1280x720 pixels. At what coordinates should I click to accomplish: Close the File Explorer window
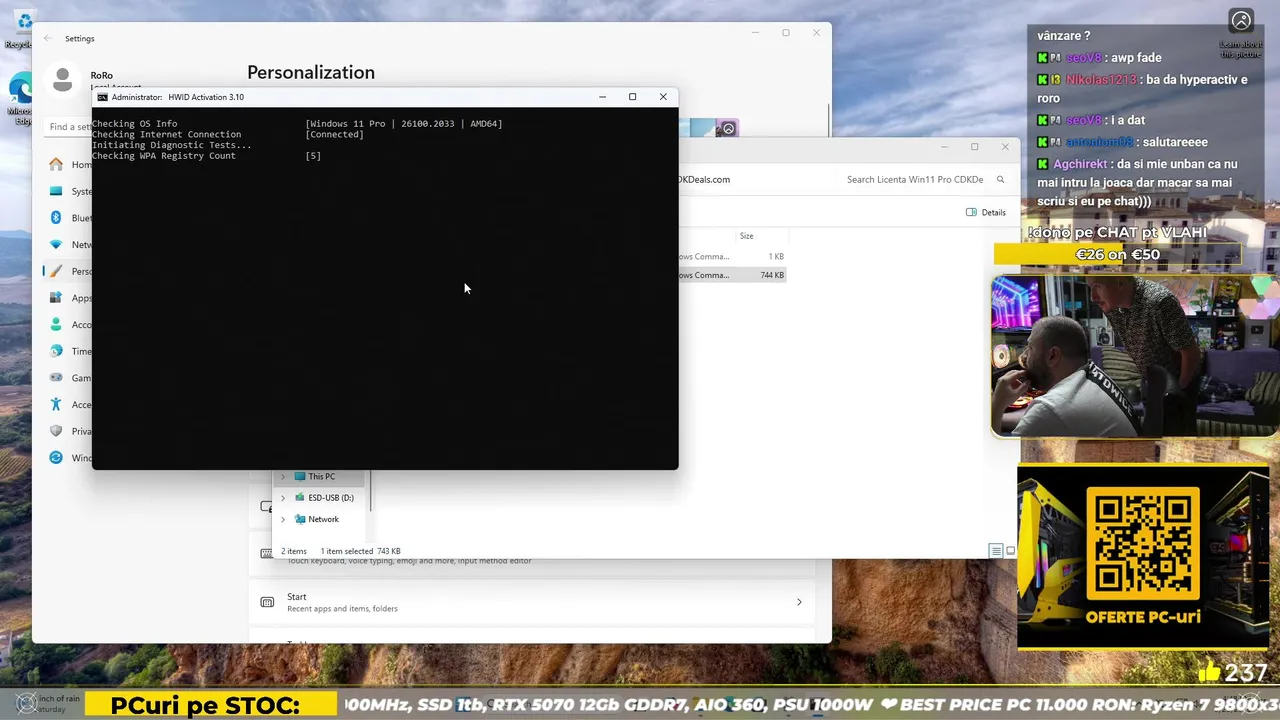1005,147
